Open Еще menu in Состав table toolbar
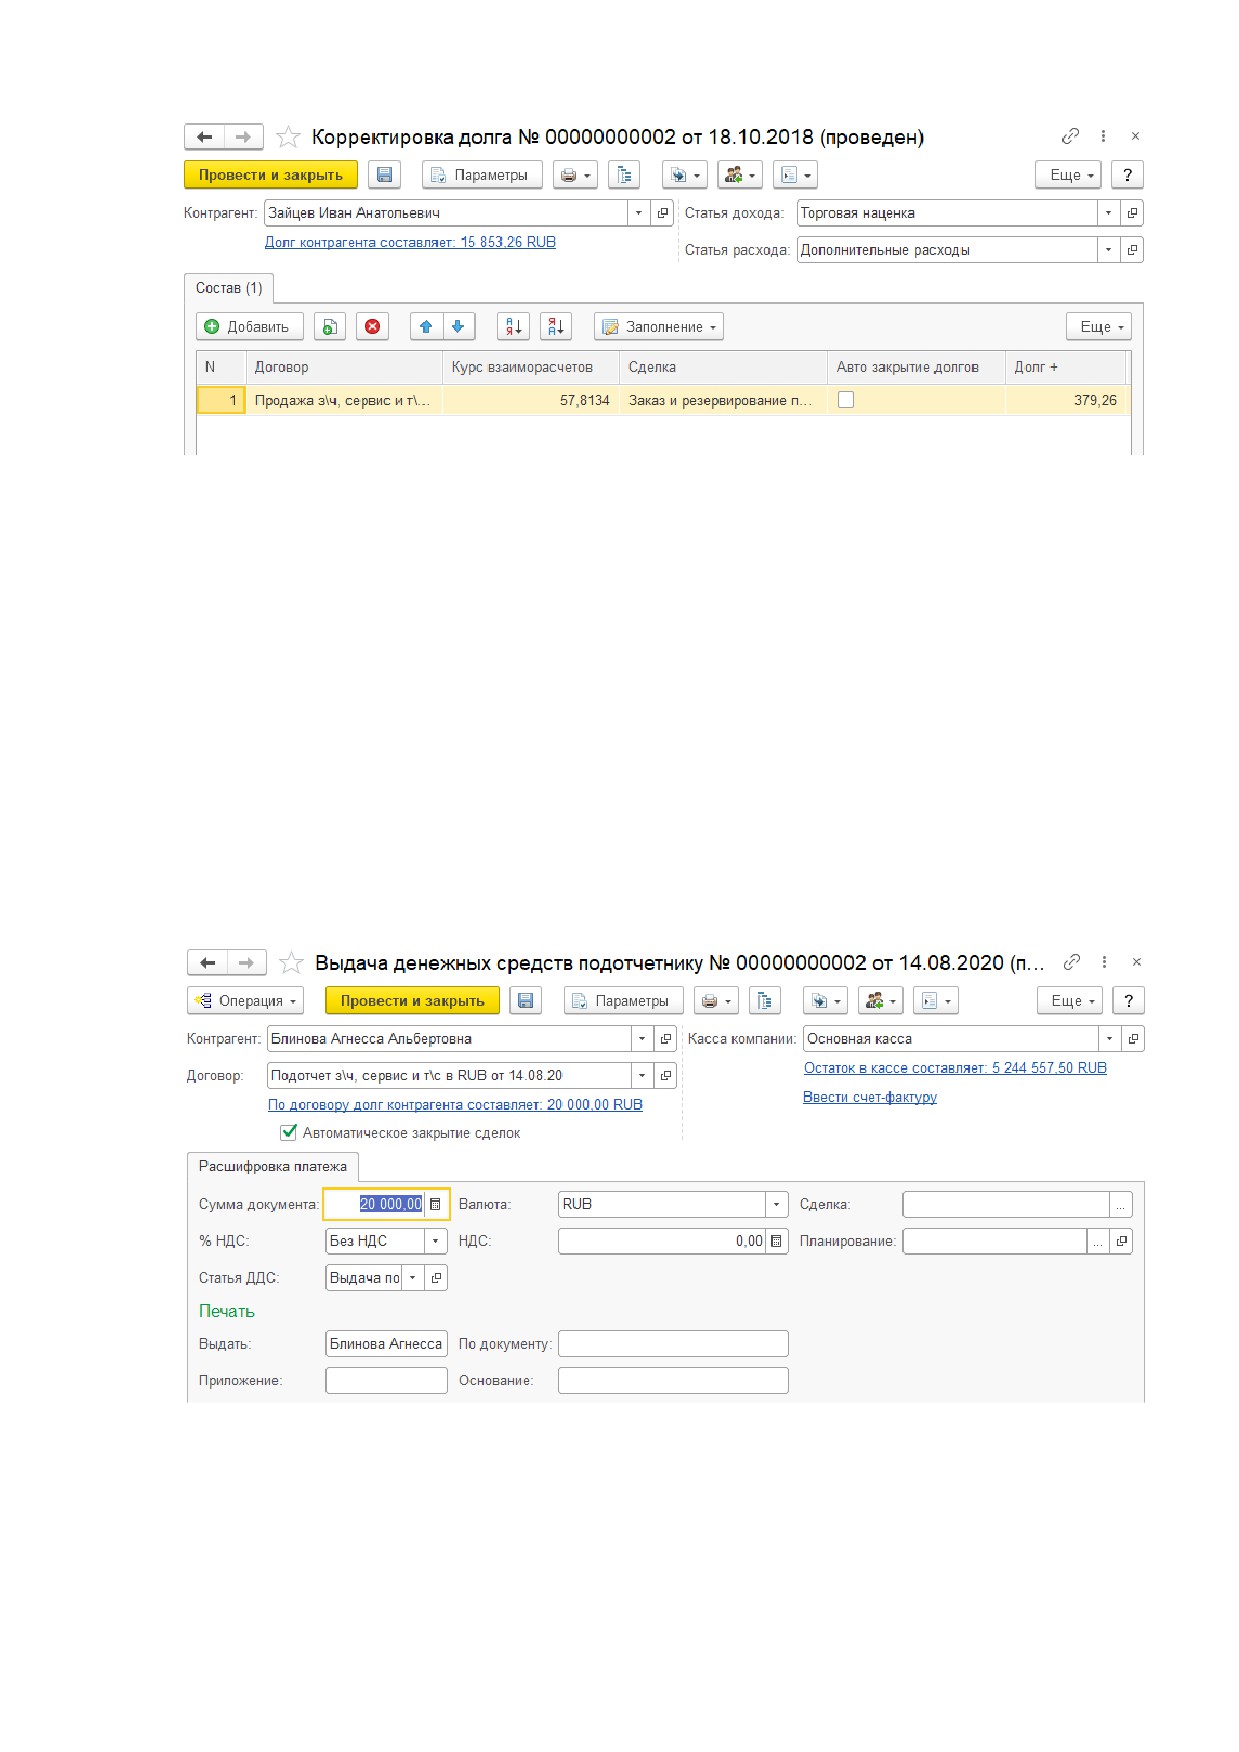1239x1752 pixels. coord(1099,327)
